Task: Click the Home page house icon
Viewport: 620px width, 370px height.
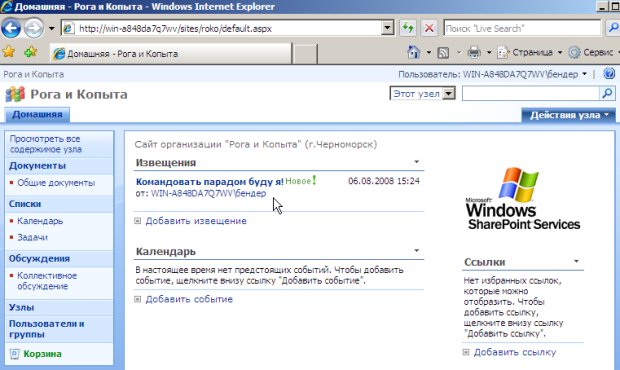Action: point(413,52)
